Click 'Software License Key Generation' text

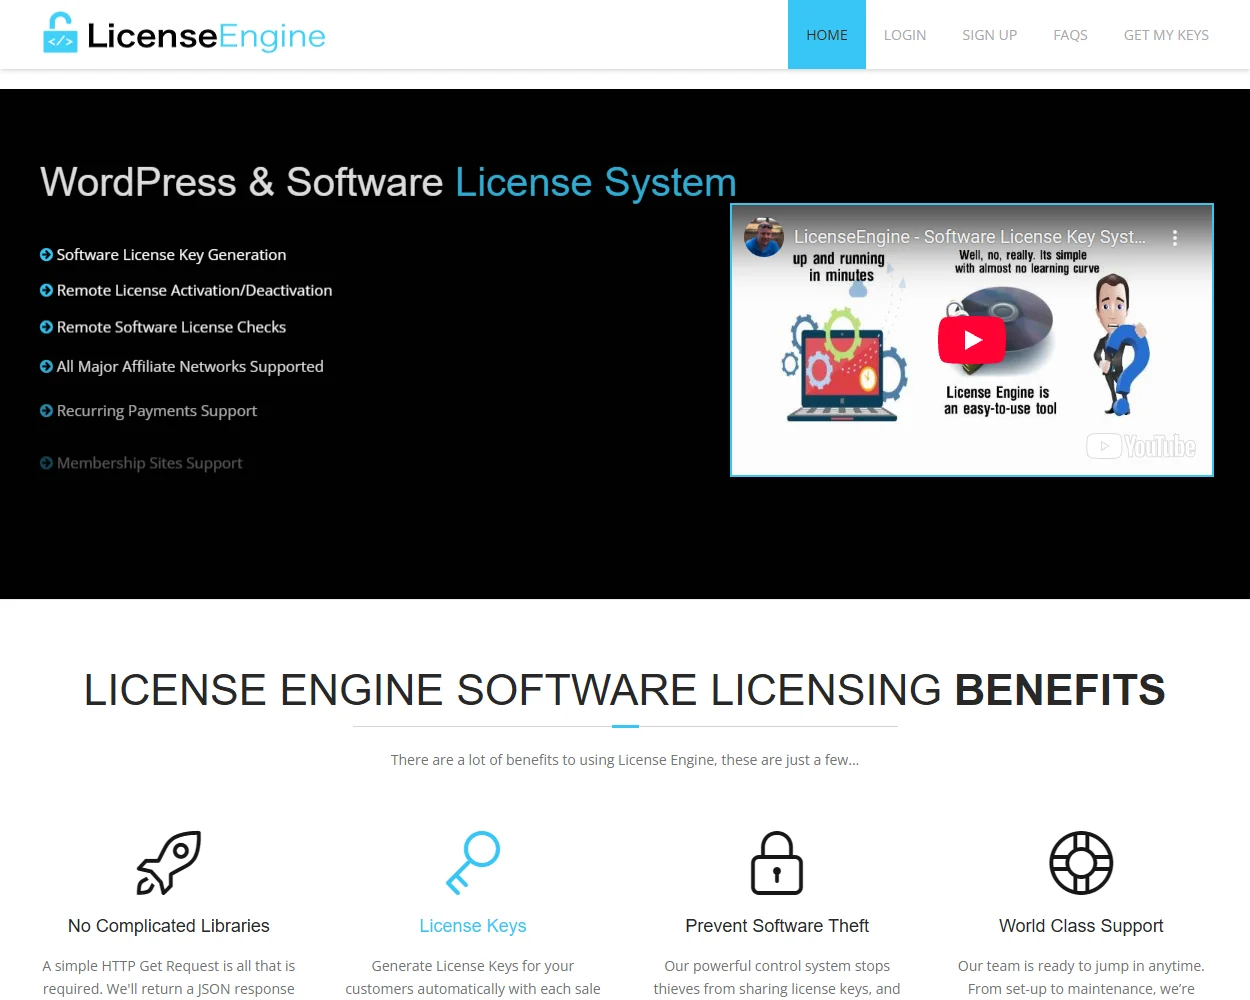click(171, 255)
